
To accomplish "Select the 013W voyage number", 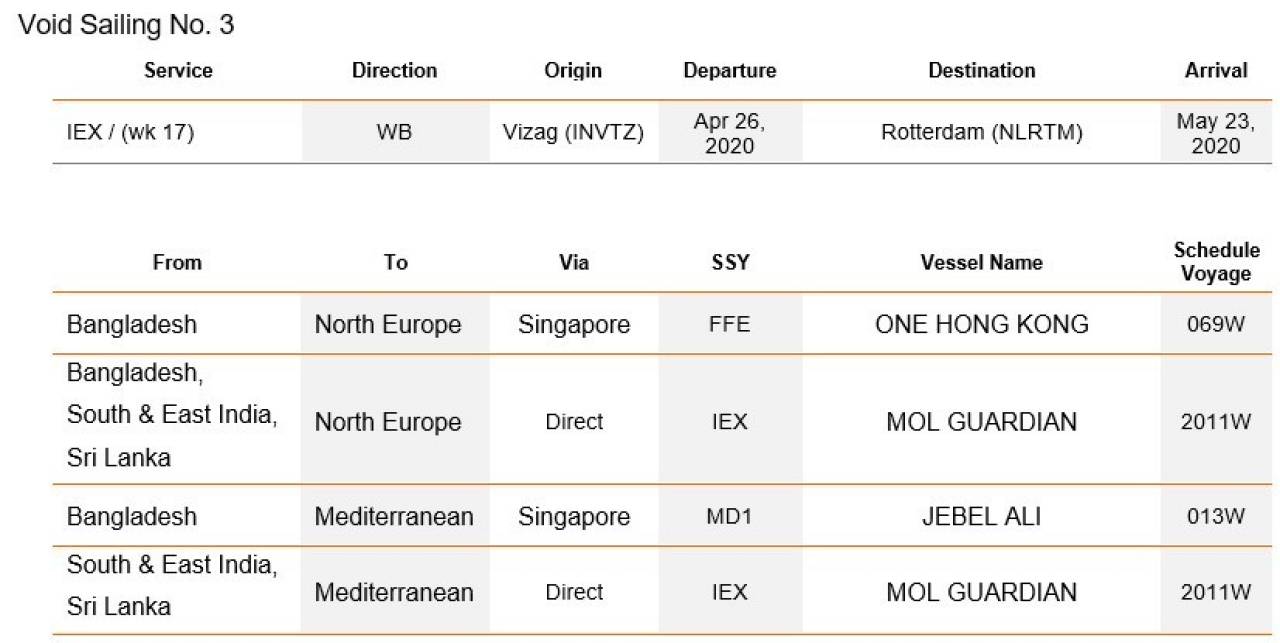I will point(1216,517).
